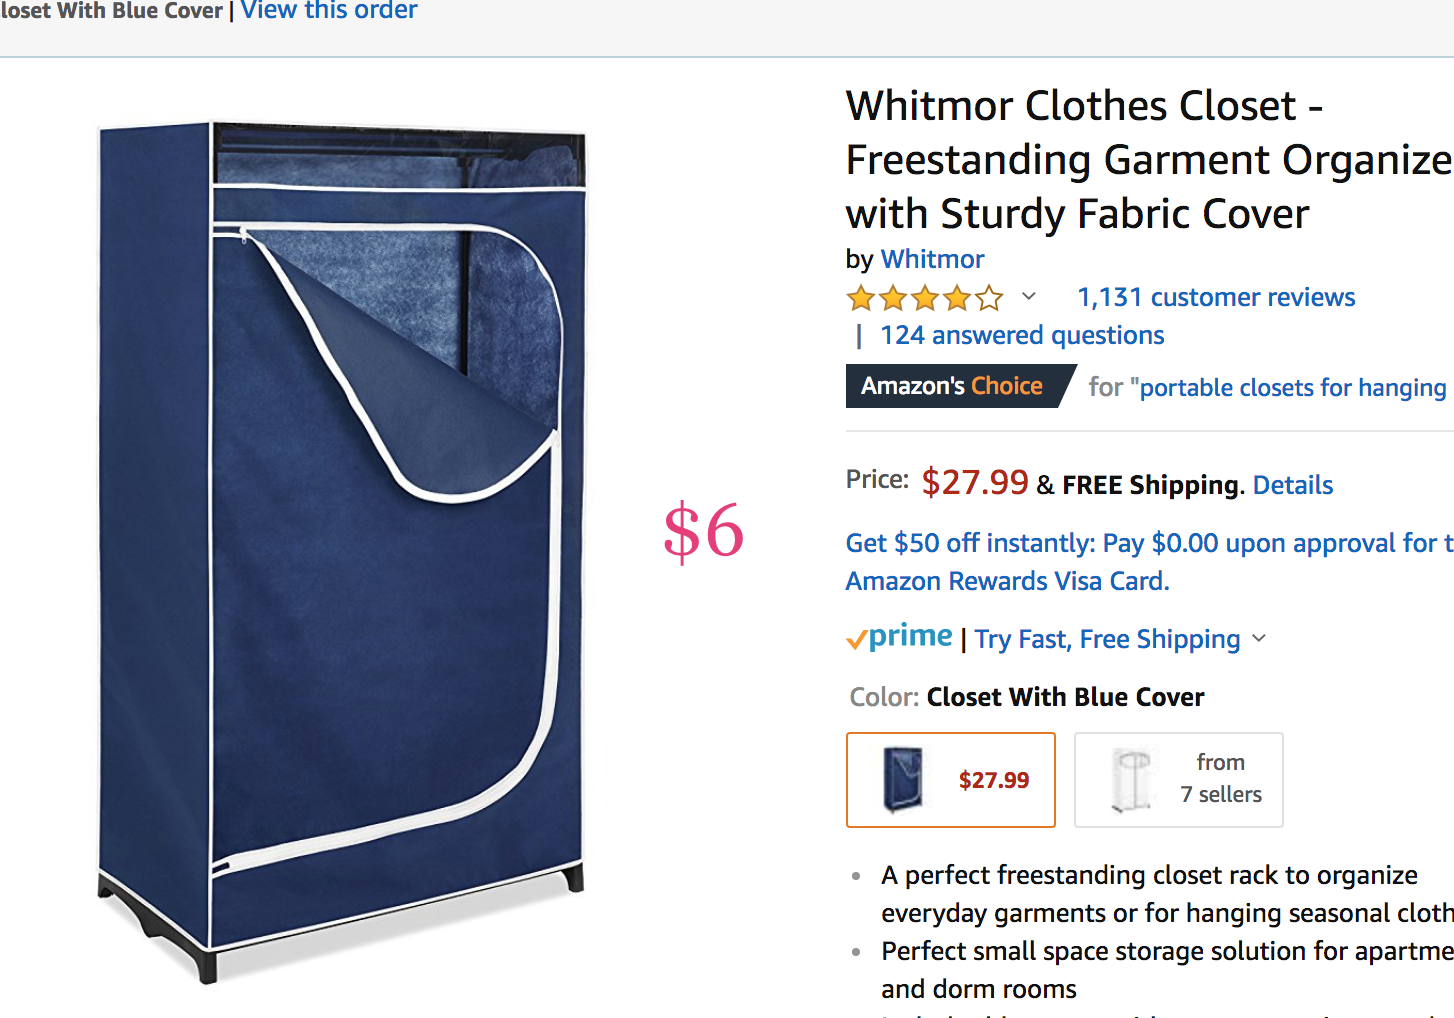Screen dimensions: 1454x1018
Task: Jump to the 124 answered questions
Action: [1022, 335]
